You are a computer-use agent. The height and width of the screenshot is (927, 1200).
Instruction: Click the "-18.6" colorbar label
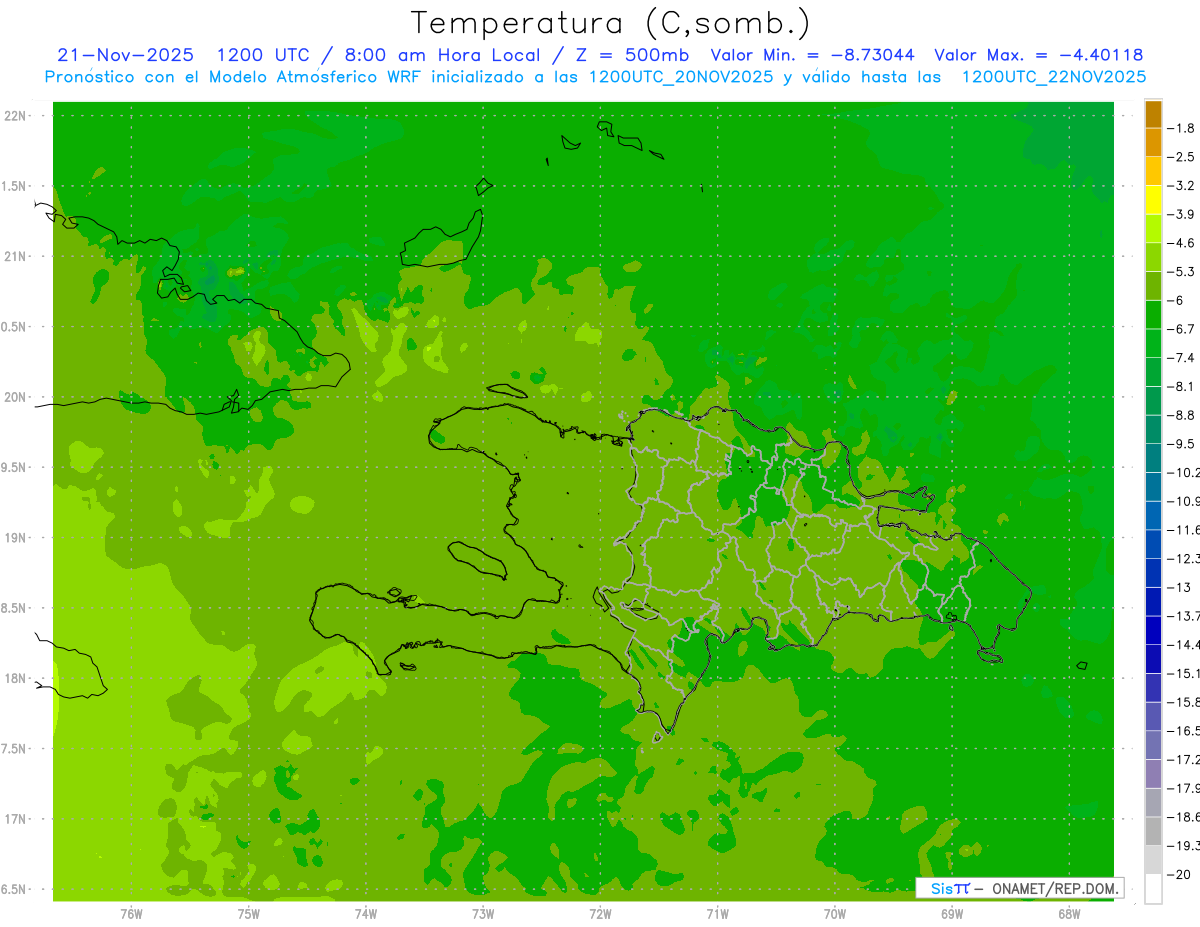[x=1183, y=817]
